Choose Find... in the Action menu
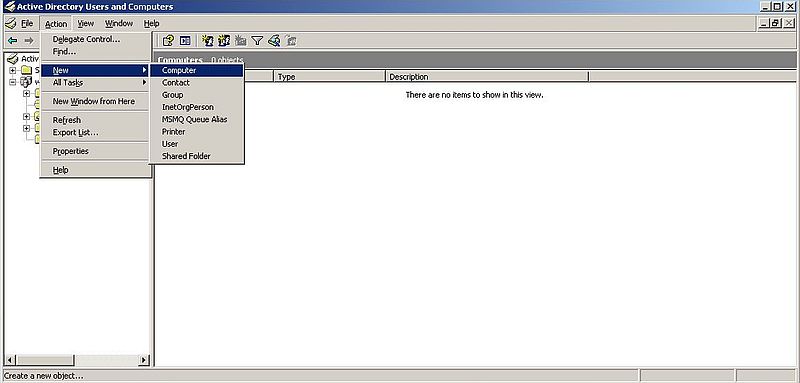Screen dimensions: 800x383 [96, 52]
